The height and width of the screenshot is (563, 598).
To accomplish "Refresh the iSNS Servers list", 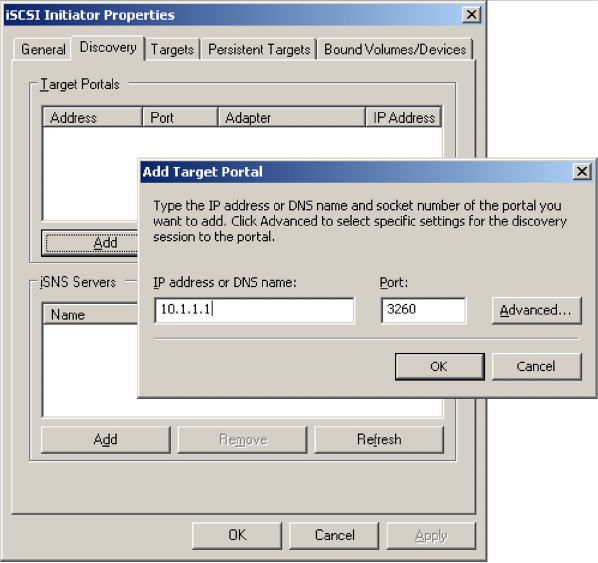I will 379,439.
